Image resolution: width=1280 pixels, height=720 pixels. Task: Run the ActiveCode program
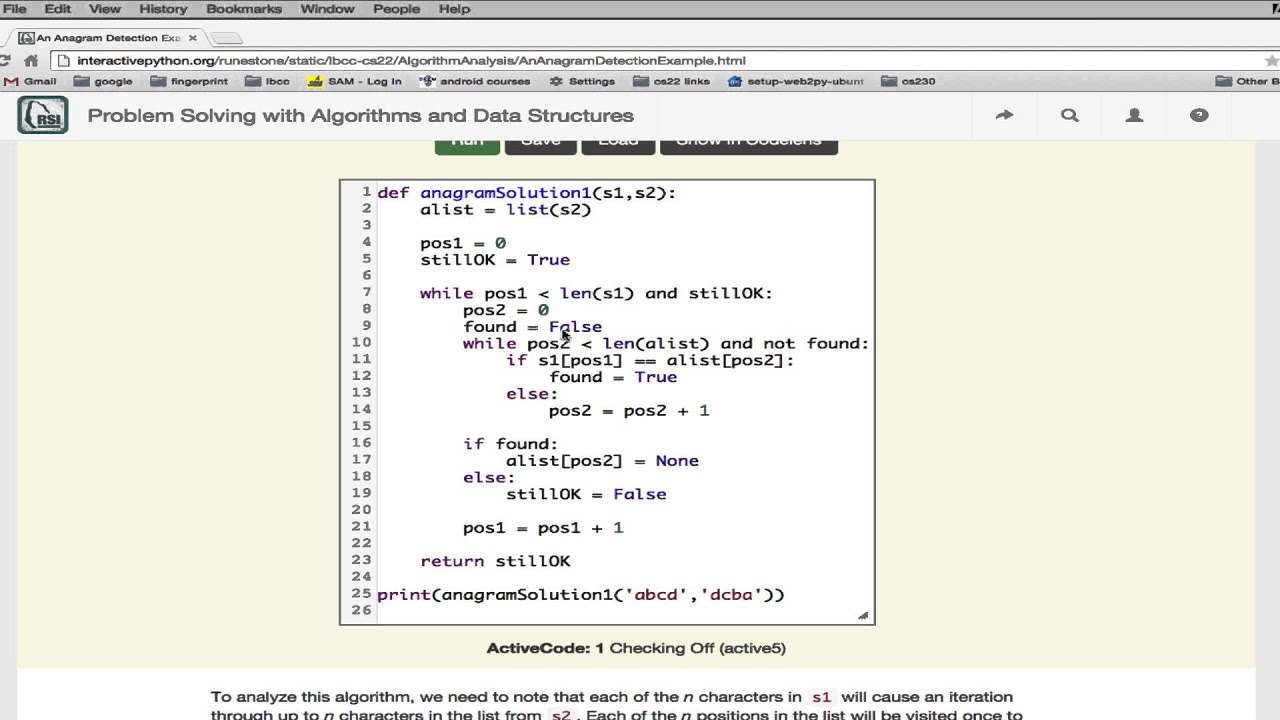pos(467,146)
